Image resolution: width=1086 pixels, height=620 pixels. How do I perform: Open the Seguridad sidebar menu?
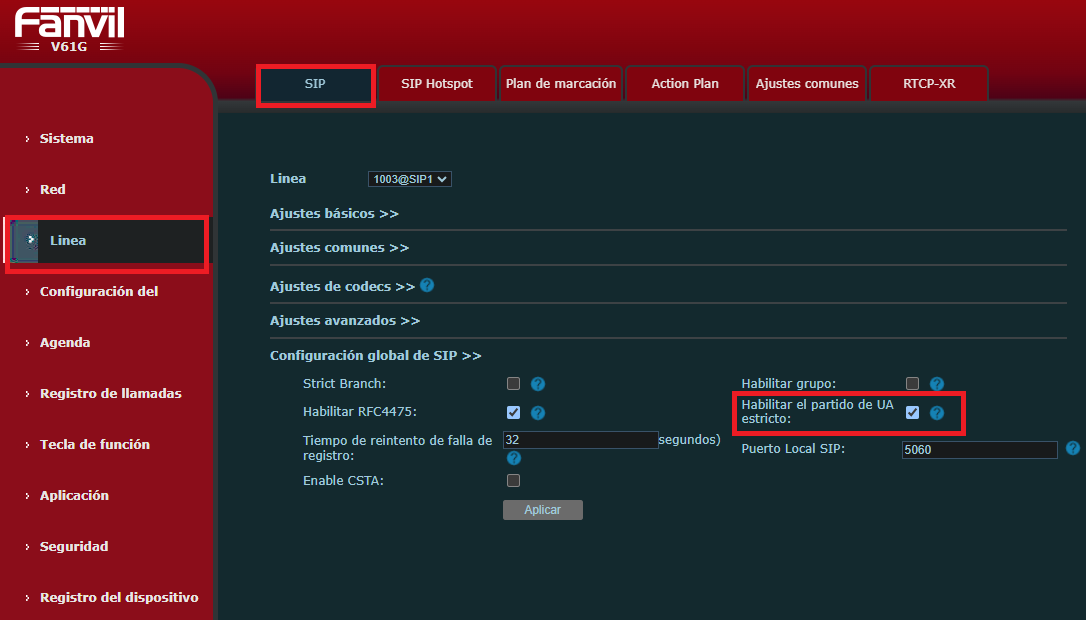coord(73,547)
